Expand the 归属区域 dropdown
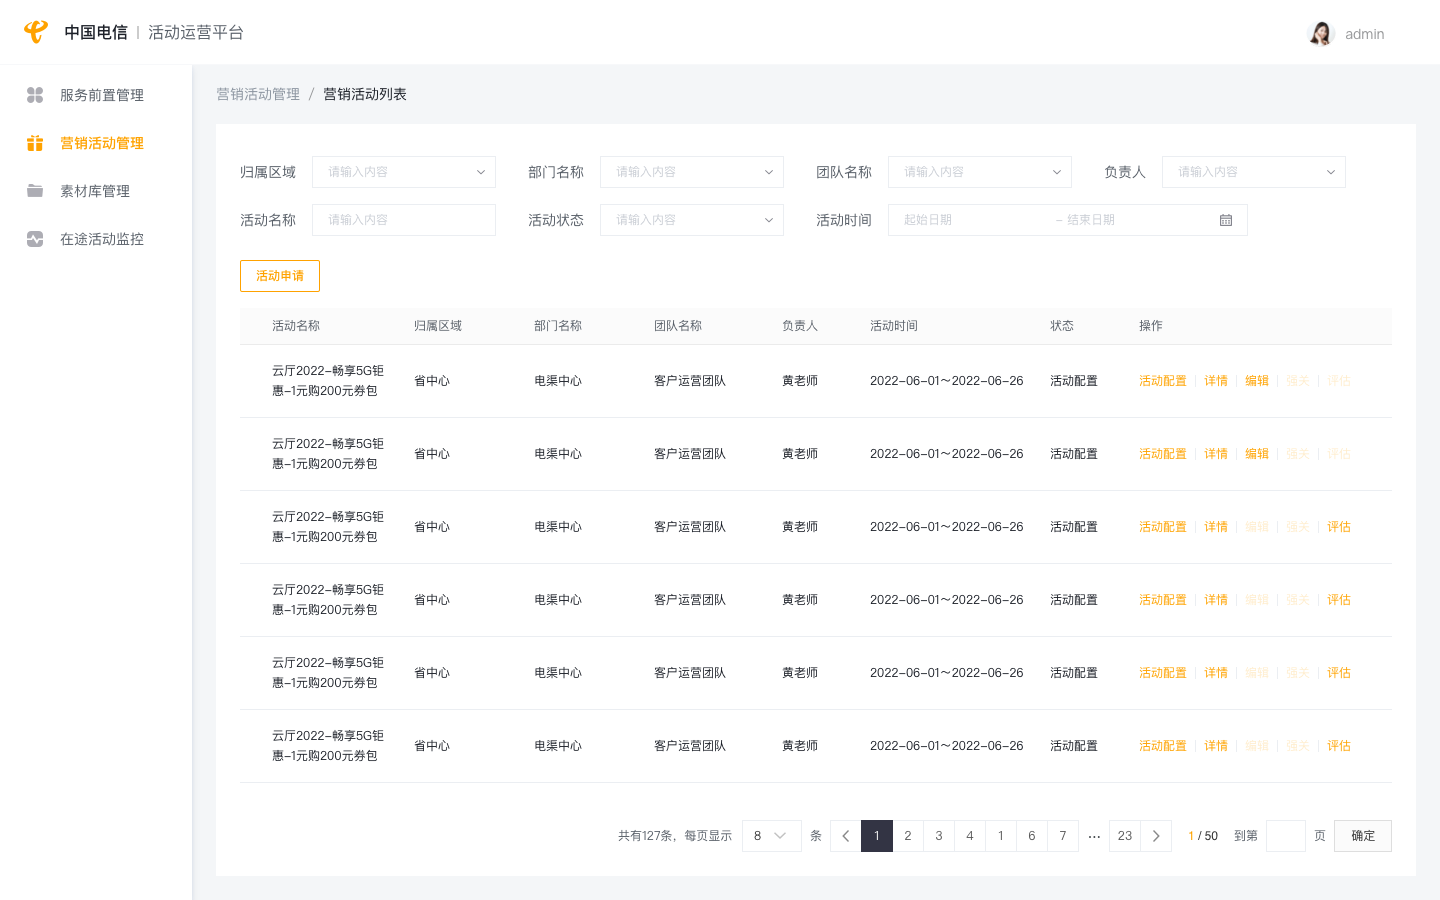 click(404, 172)
